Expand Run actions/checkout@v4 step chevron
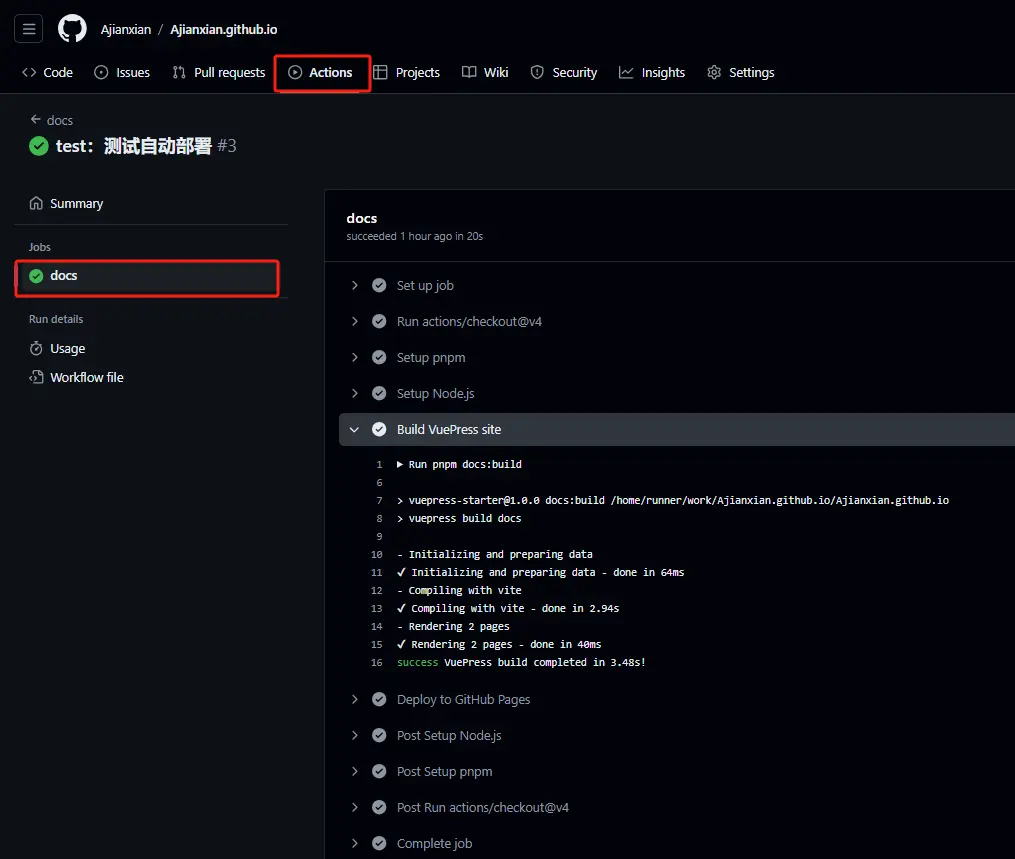The height and width of the screenshot is (859, 1015). tap(355, 322)
